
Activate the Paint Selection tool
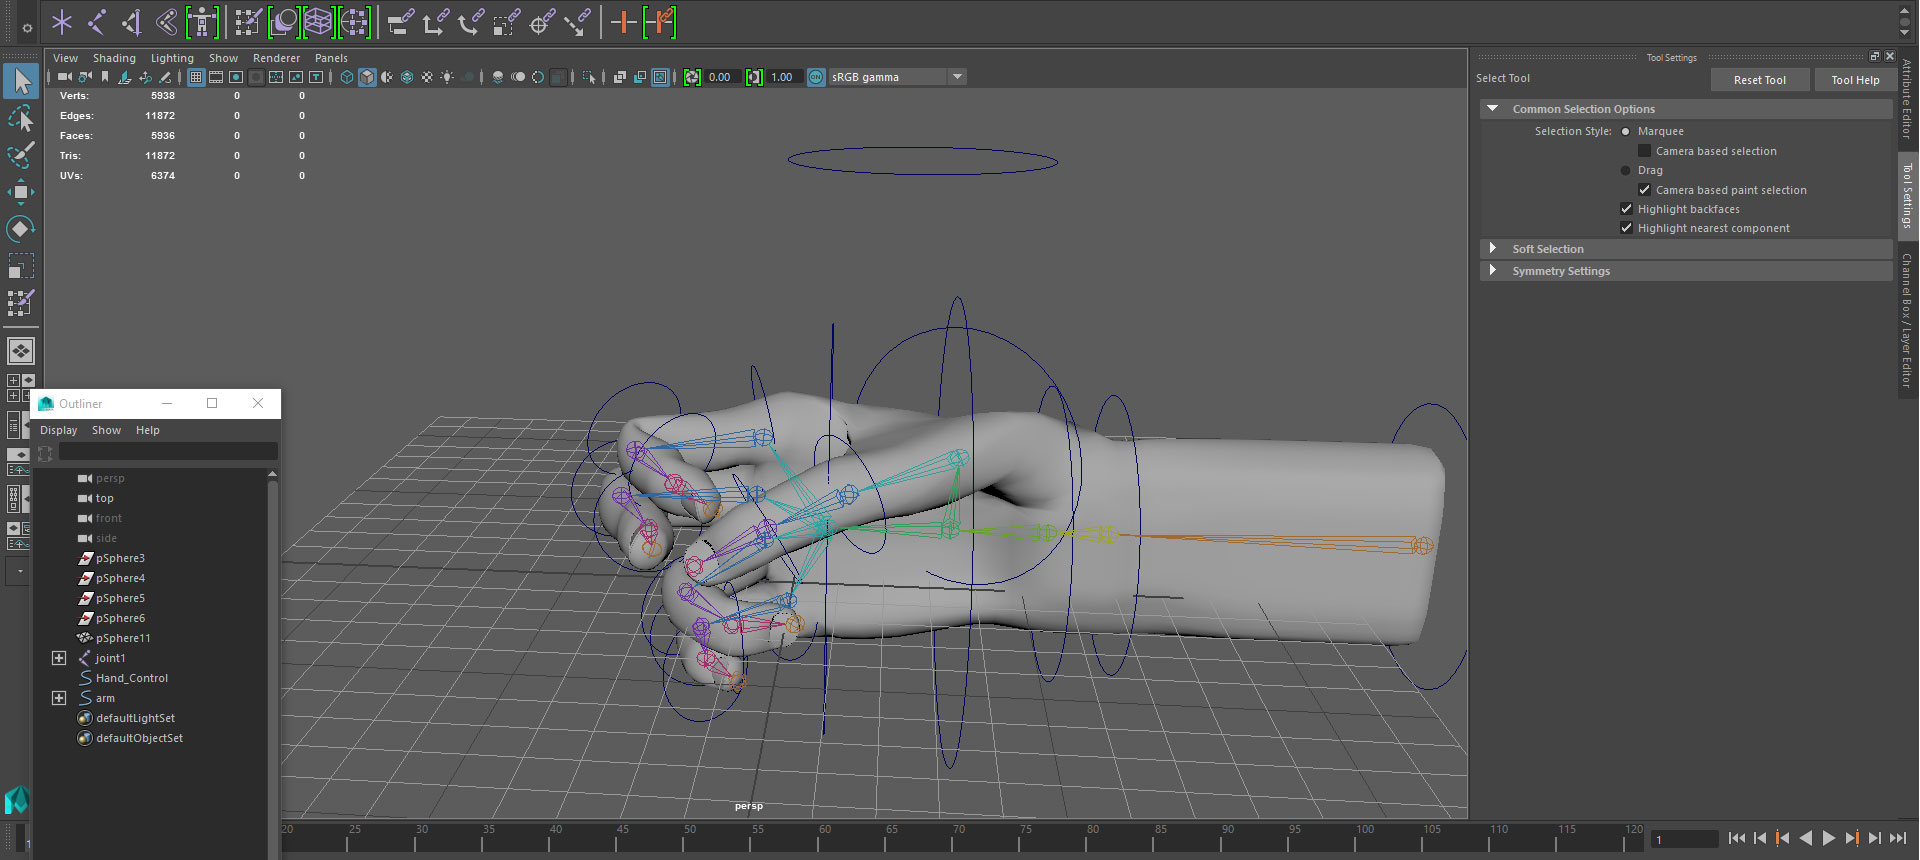click(21, 155)
